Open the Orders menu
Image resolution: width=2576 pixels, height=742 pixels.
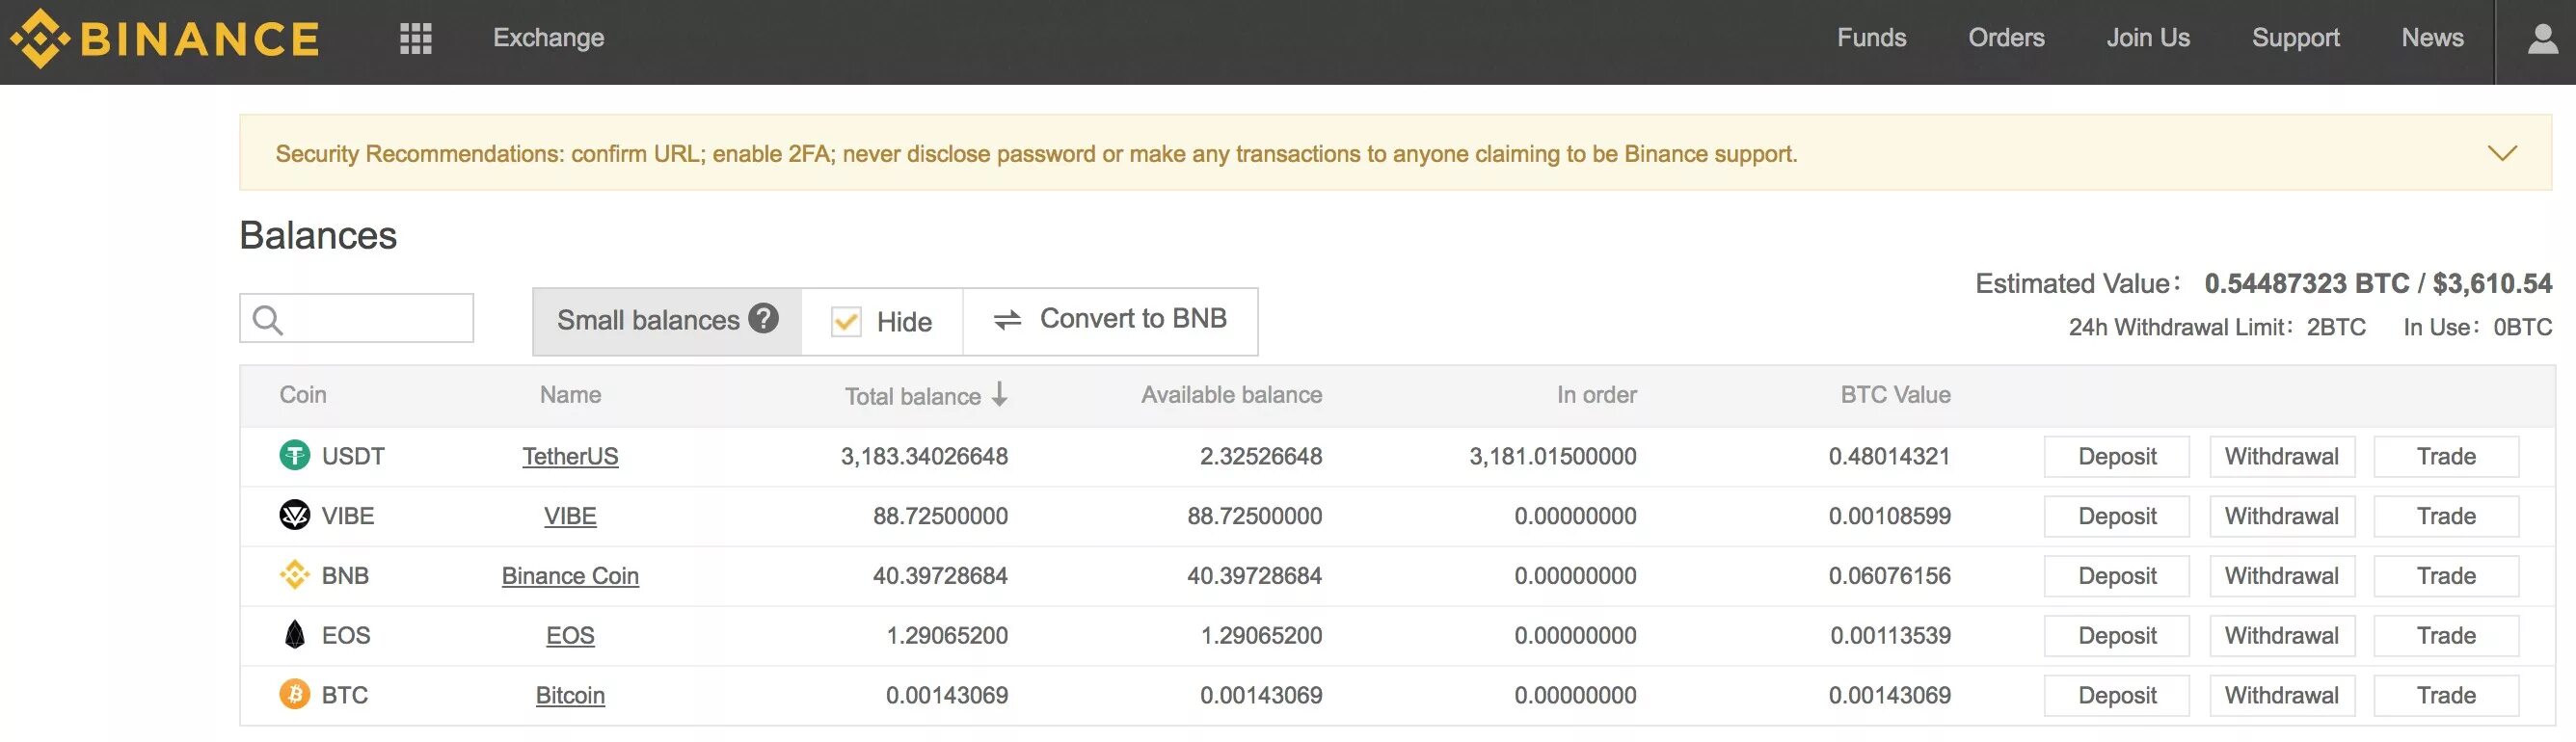coord(2006,38)
